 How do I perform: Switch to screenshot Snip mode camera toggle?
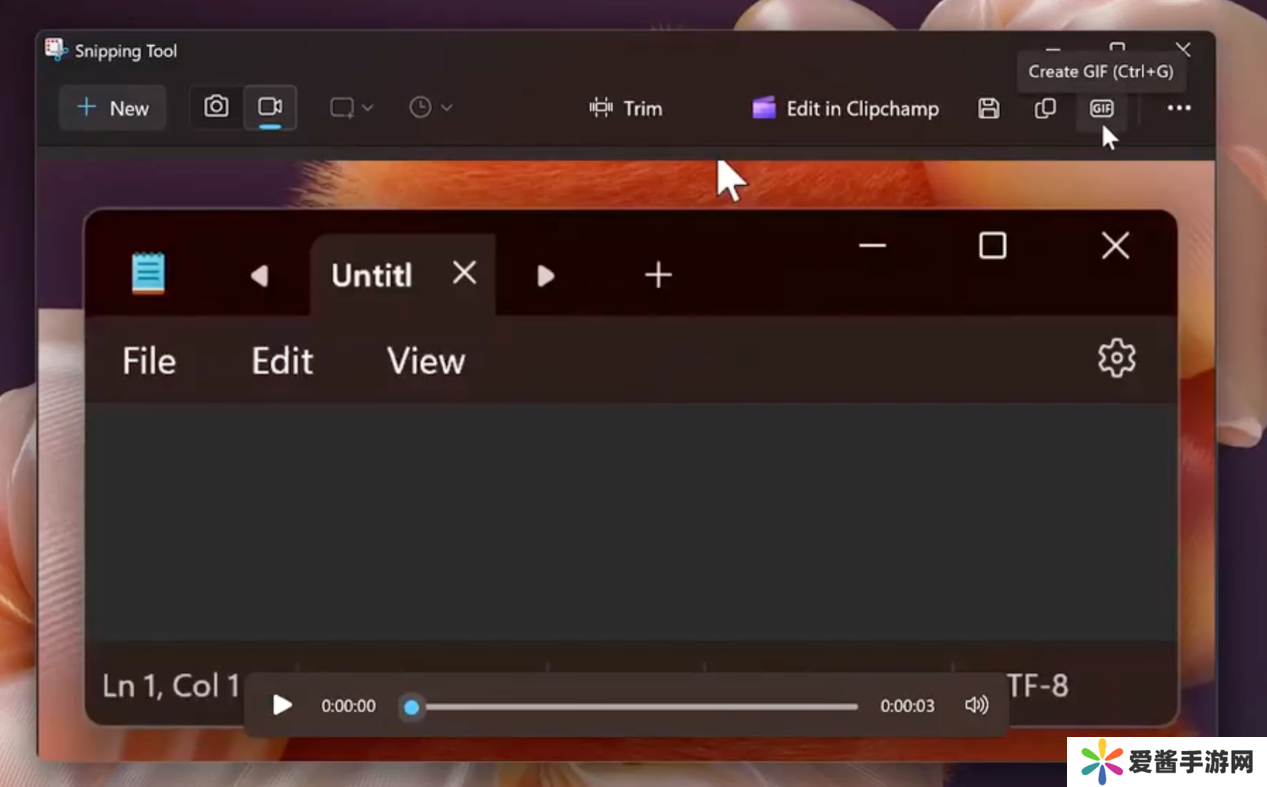click(x=216, y=107)
